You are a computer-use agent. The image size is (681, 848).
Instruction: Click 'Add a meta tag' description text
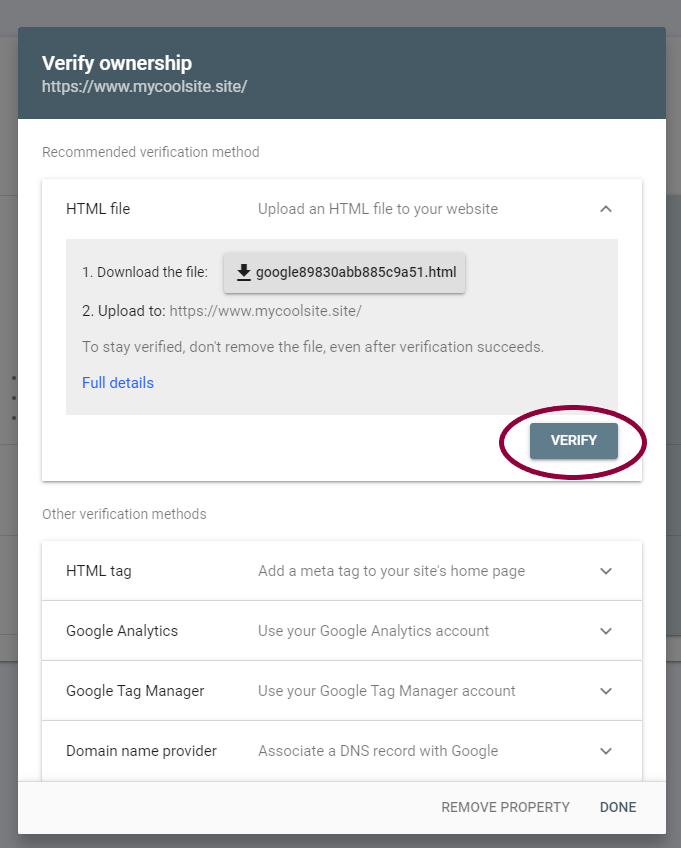click(392, 571)
